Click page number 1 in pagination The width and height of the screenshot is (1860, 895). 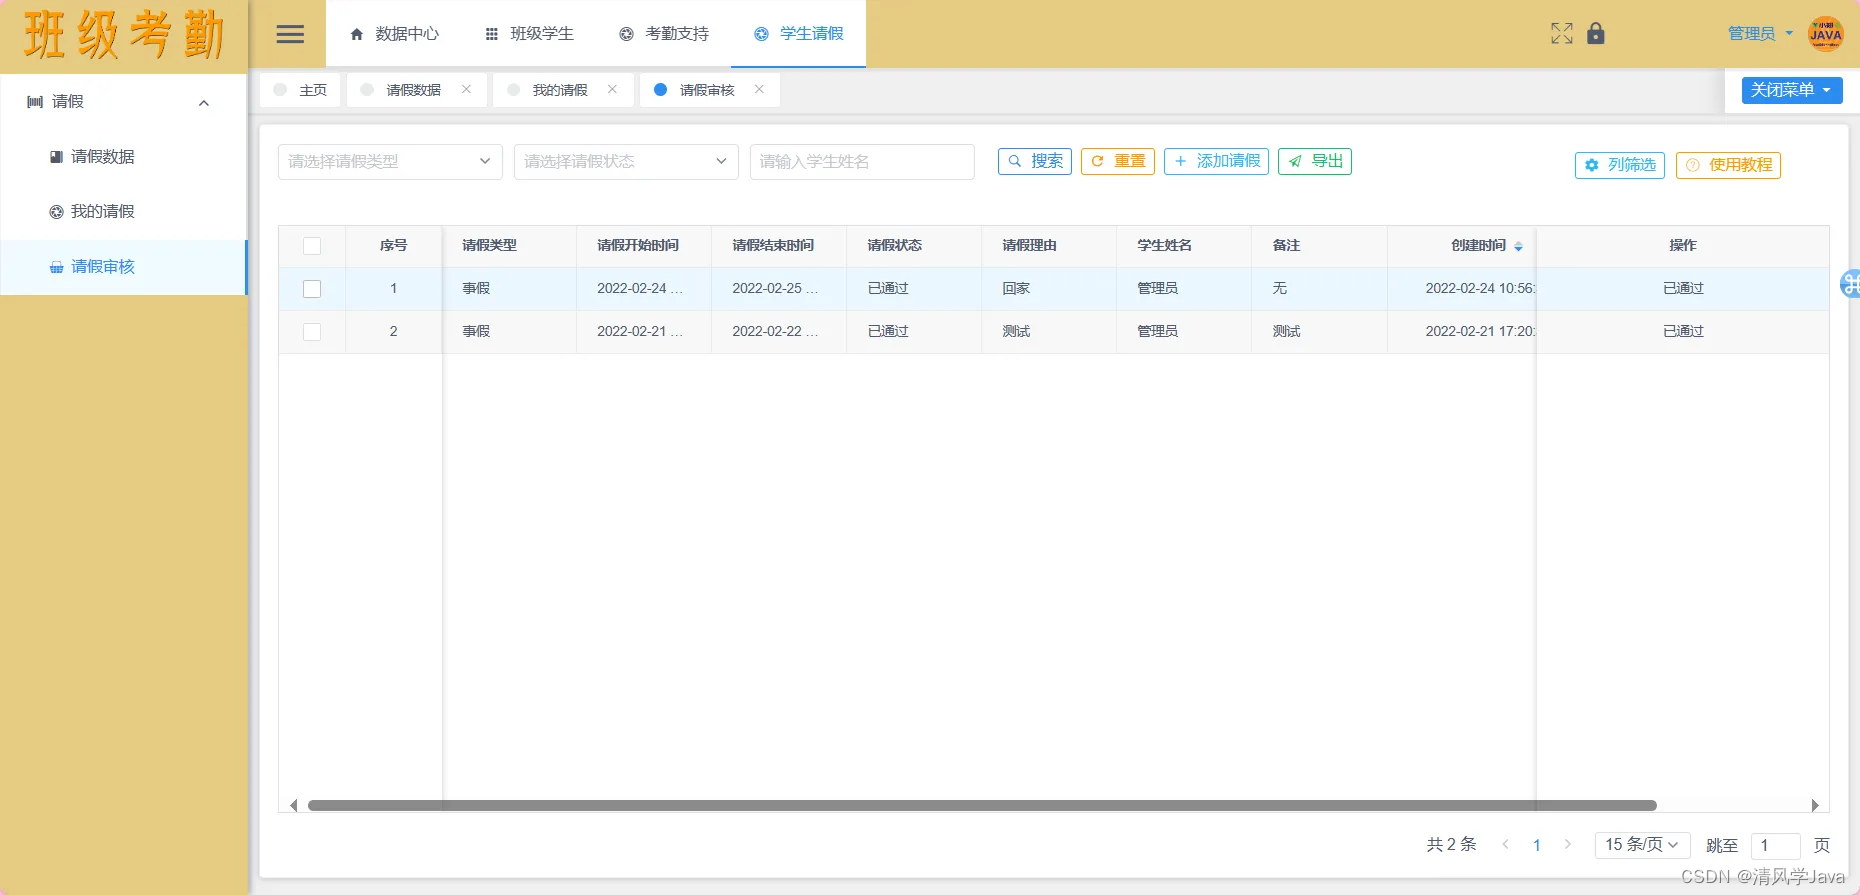coord(1537,845)
